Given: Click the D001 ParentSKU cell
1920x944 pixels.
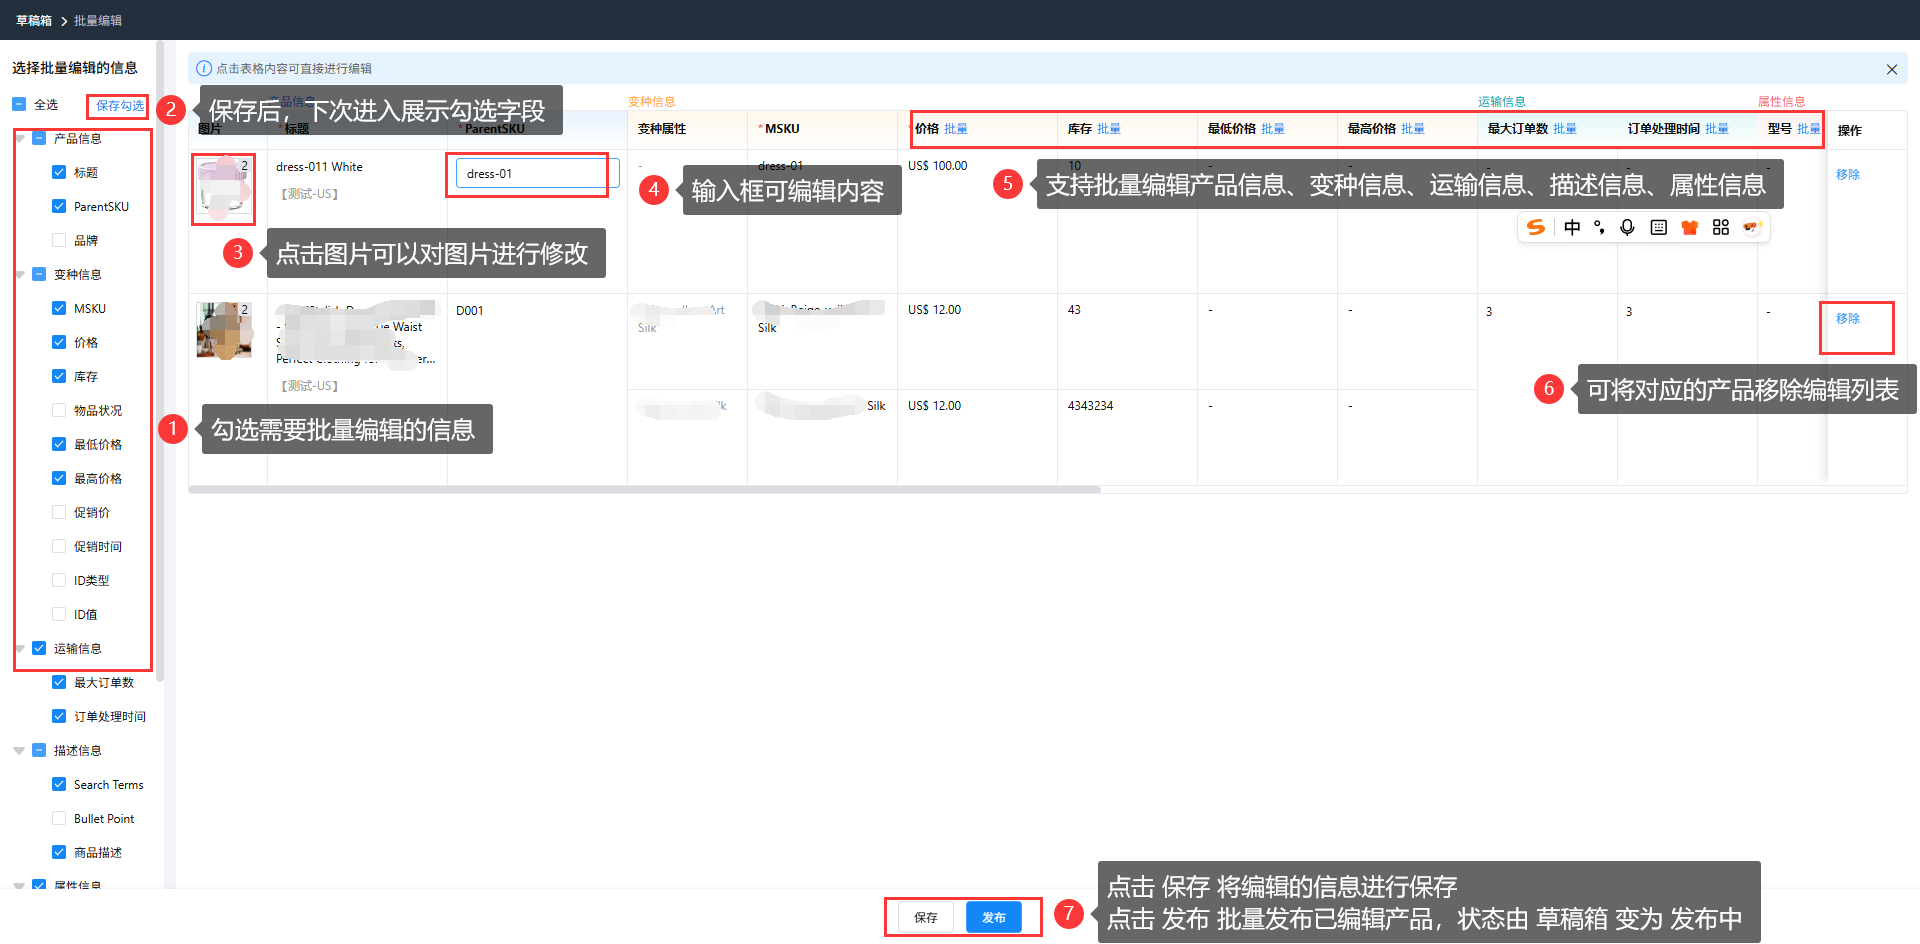Looking at the screenshot, I should coord(470,311).
